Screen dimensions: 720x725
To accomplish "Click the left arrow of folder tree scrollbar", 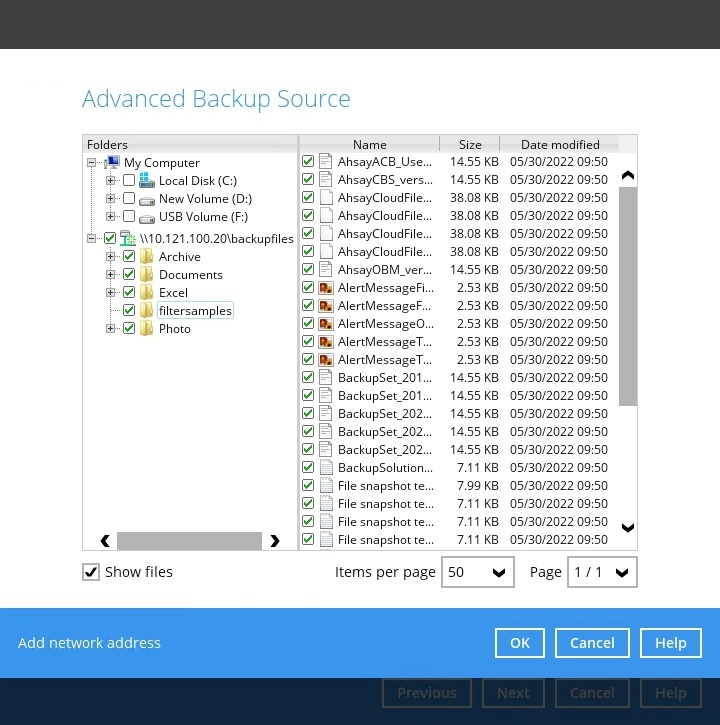I will 105,541.
